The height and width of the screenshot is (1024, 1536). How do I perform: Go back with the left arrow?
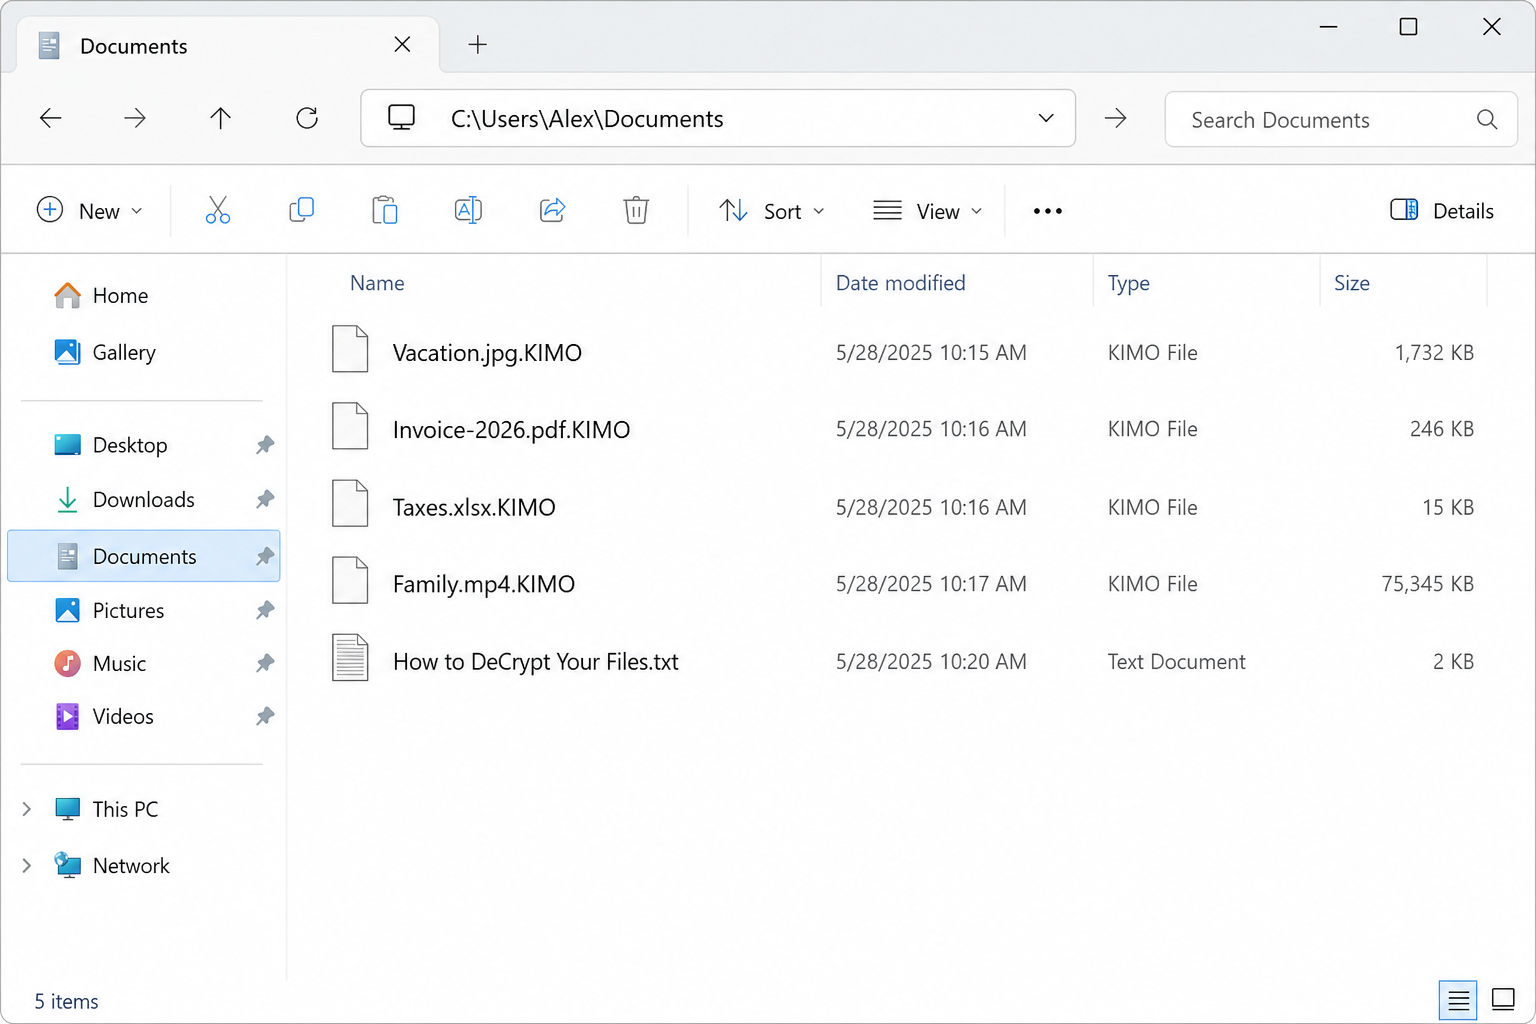click(50, 118)
